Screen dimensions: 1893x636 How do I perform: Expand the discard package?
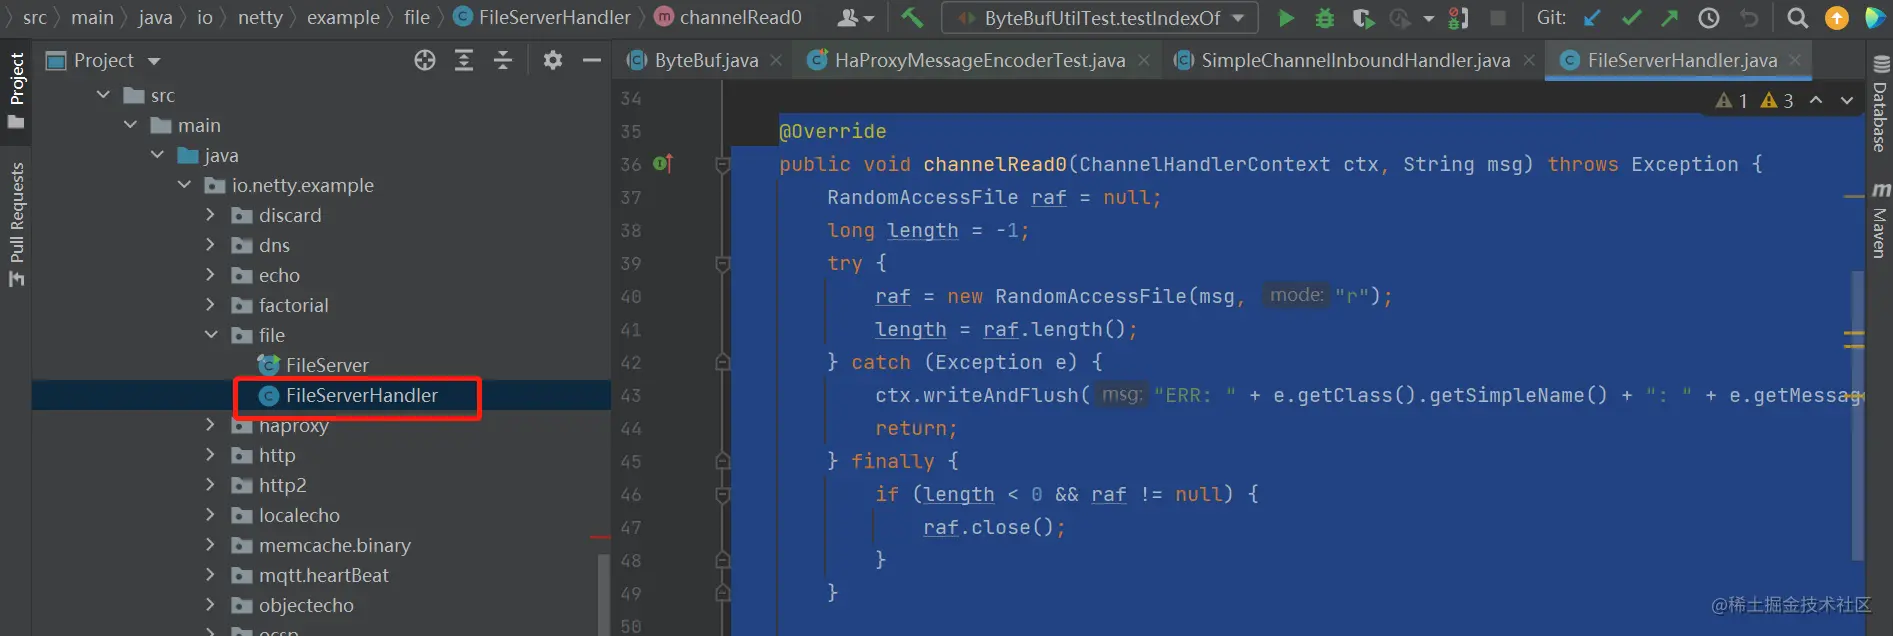coord(210,215)
